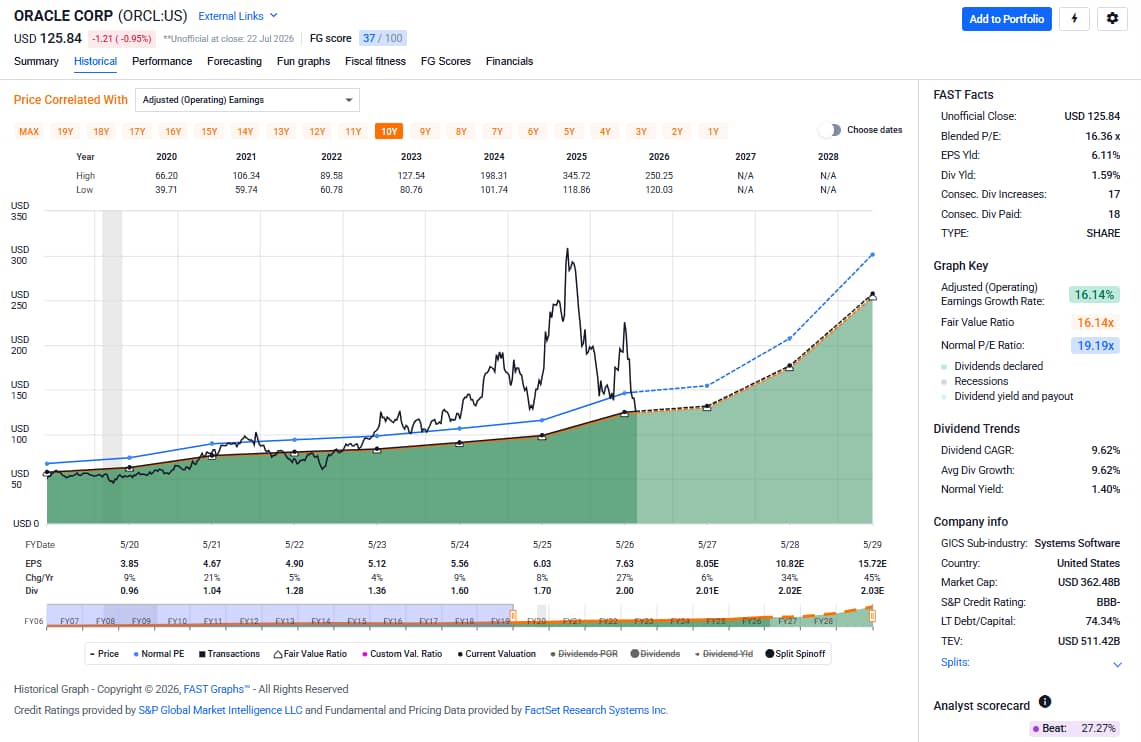Open the settings gear icon

1112,19
